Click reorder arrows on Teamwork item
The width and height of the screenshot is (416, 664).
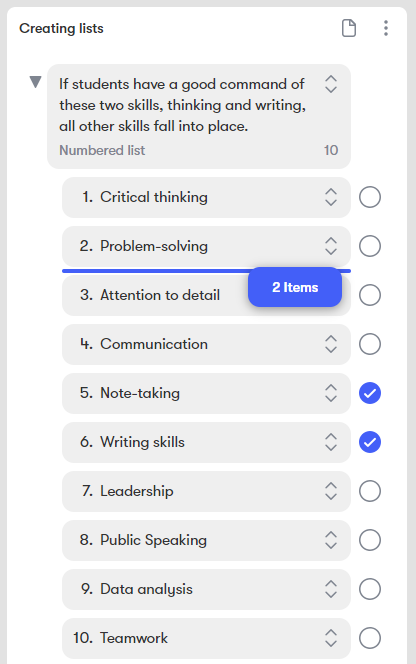331,638
